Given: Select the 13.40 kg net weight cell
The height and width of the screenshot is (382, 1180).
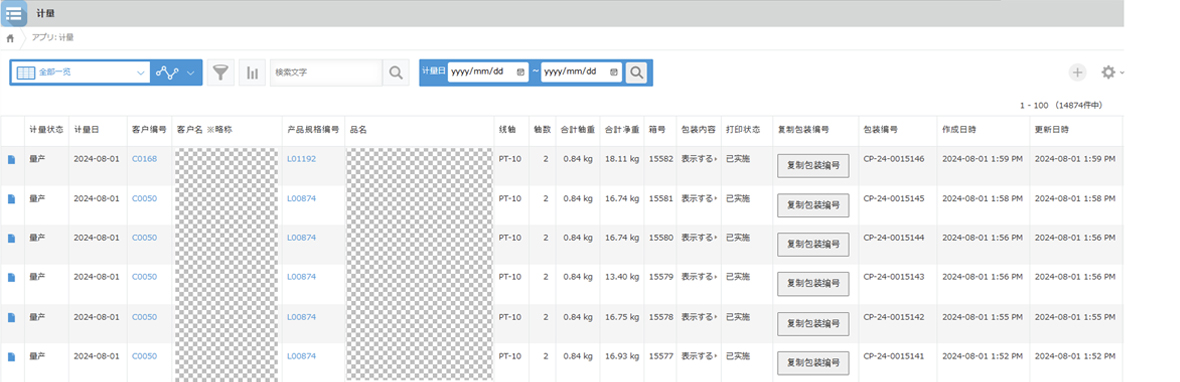Looking at the screenshot, I should pos(622,276).
